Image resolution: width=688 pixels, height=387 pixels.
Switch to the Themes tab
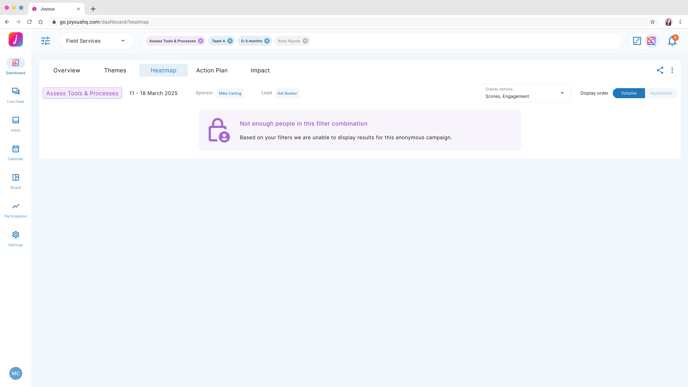(x=115, y=70)
